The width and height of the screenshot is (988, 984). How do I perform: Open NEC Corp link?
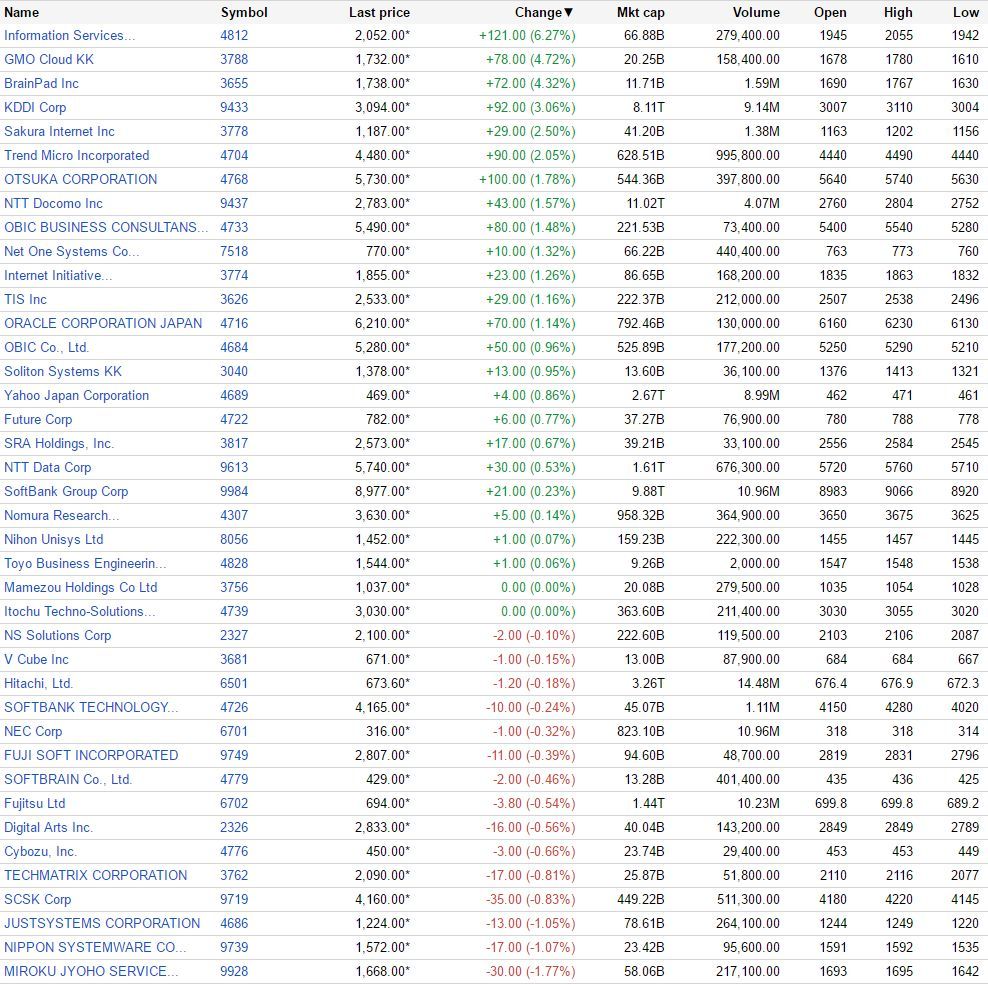(x=33, y=731)
